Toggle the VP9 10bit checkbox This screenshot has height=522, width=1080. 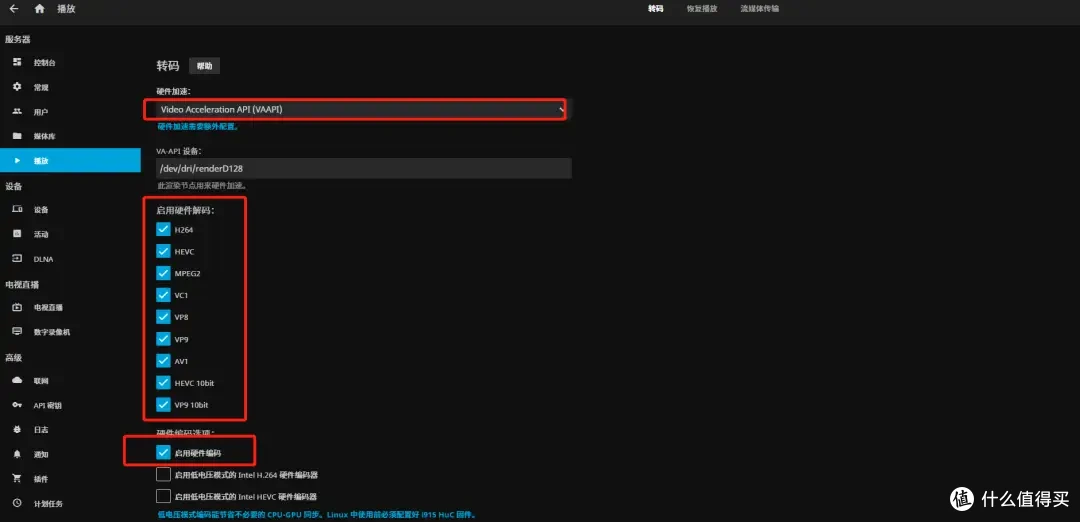coord(163,404)
